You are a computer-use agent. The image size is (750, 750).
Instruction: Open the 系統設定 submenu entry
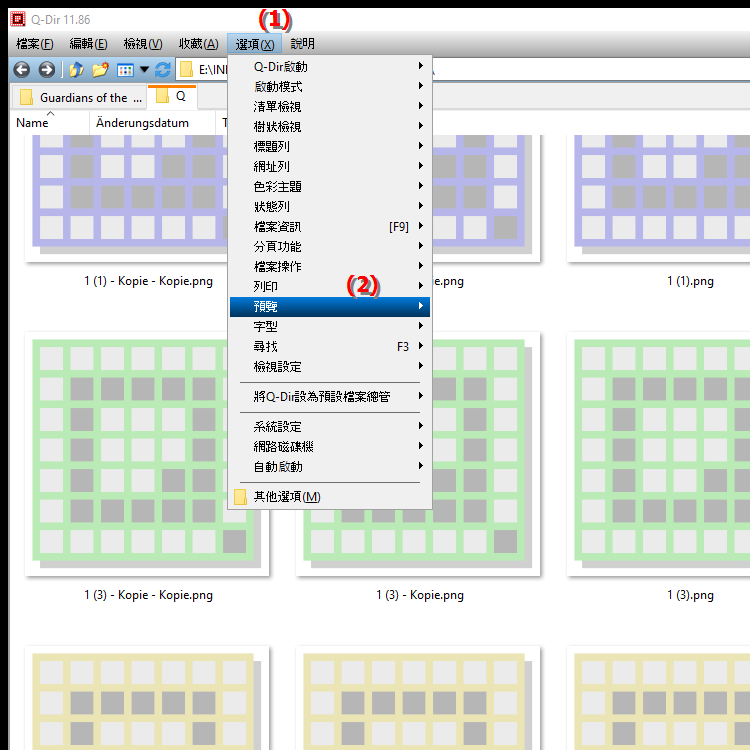(330, 427)
